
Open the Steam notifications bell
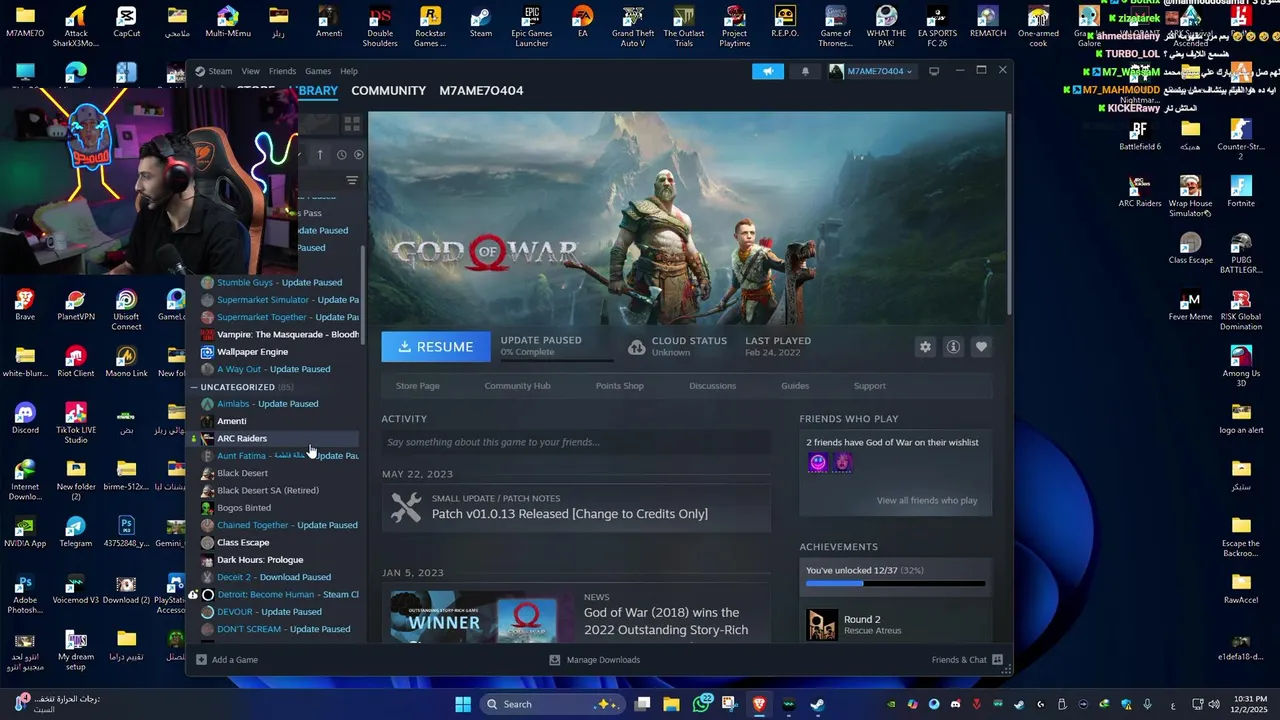[x=805, y=71]
